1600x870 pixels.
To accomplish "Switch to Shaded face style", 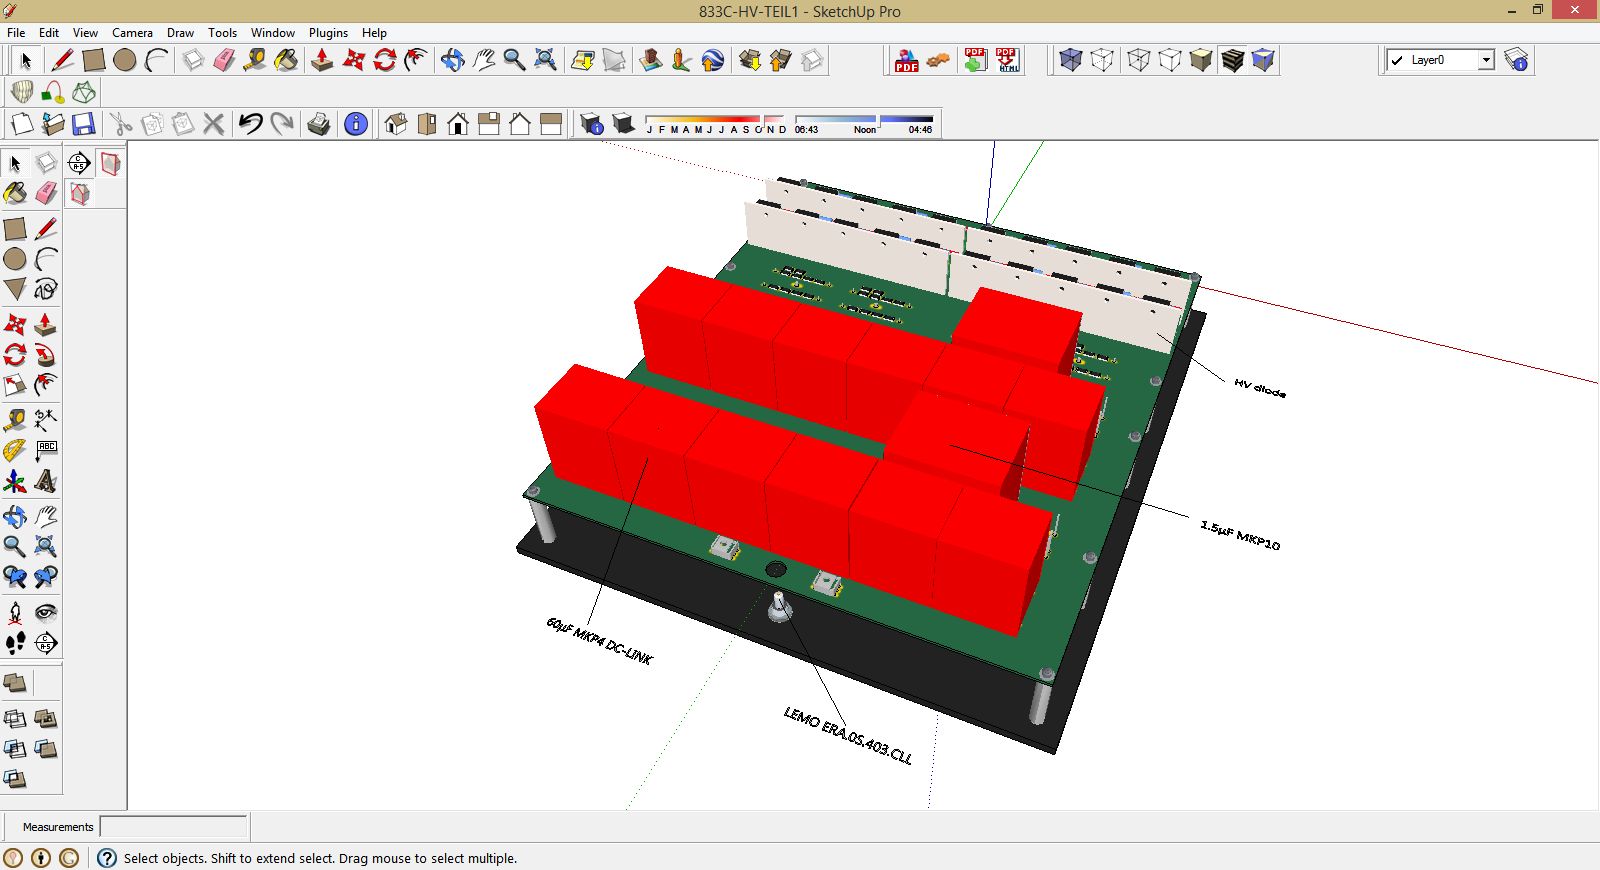I will pyautogui.click(x=1201, y=60).
